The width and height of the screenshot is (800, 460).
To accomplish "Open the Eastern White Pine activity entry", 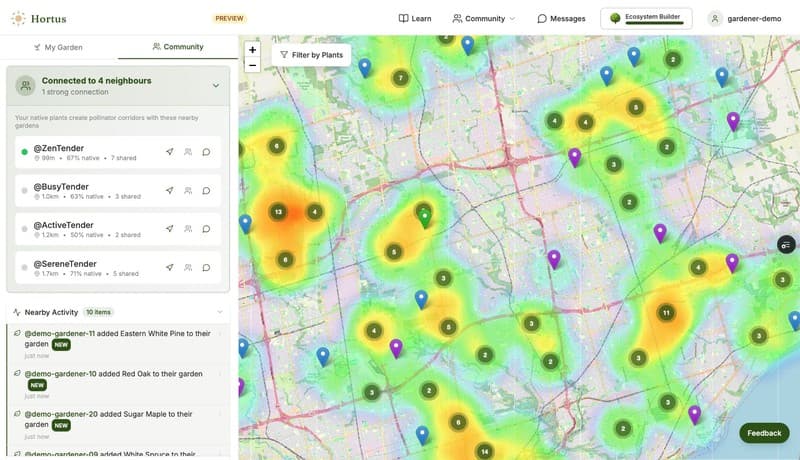I will click(118, 344).
